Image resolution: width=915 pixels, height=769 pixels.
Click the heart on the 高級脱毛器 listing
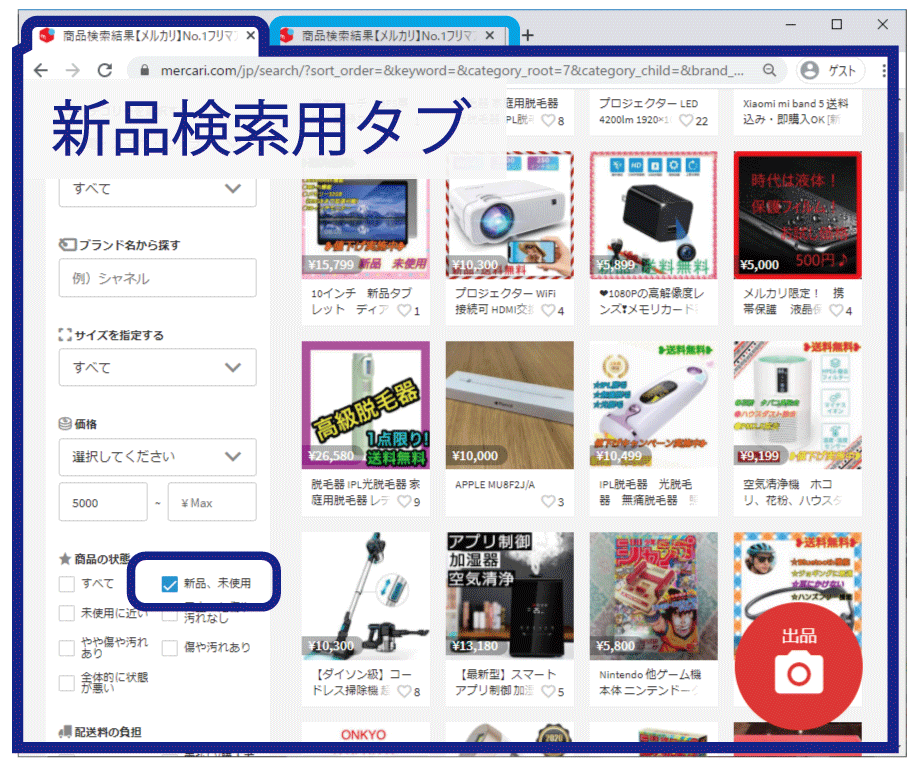click(404, 501)
